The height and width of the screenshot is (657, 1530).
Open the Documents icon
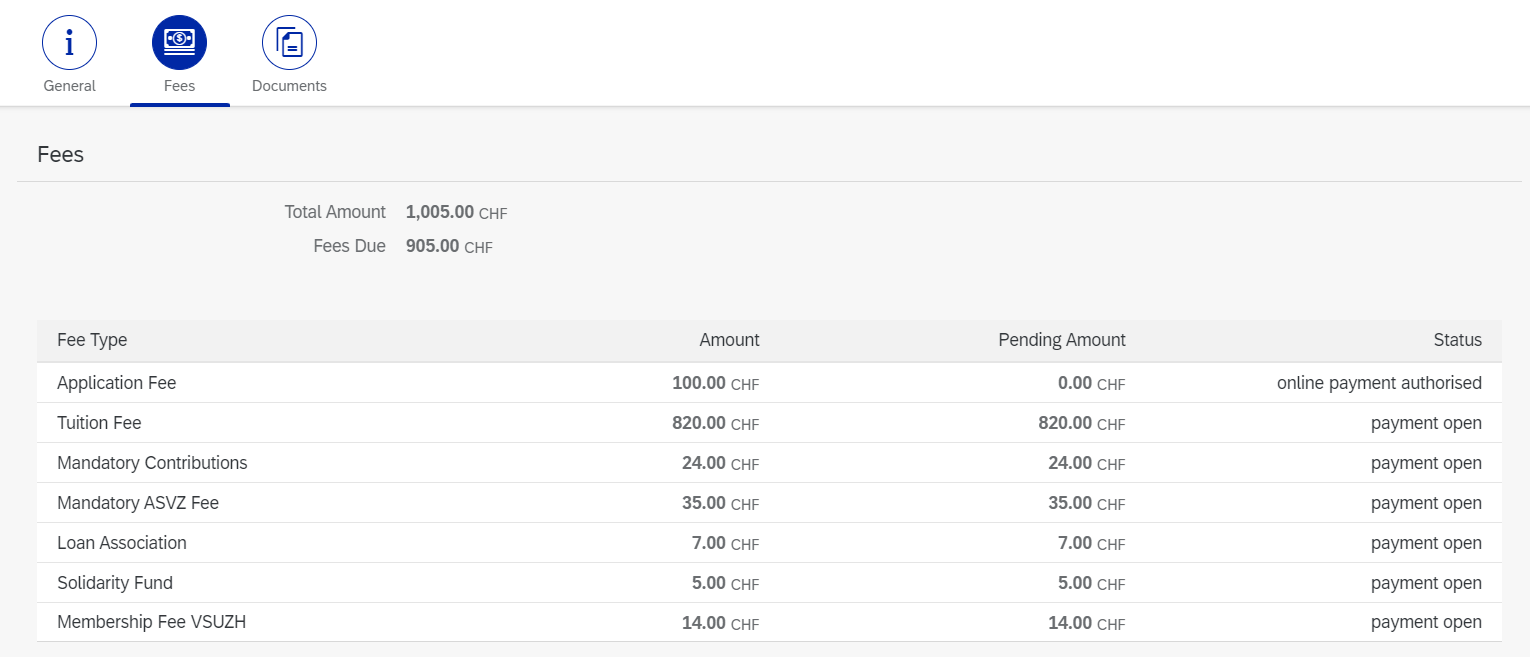pos(289,43)
